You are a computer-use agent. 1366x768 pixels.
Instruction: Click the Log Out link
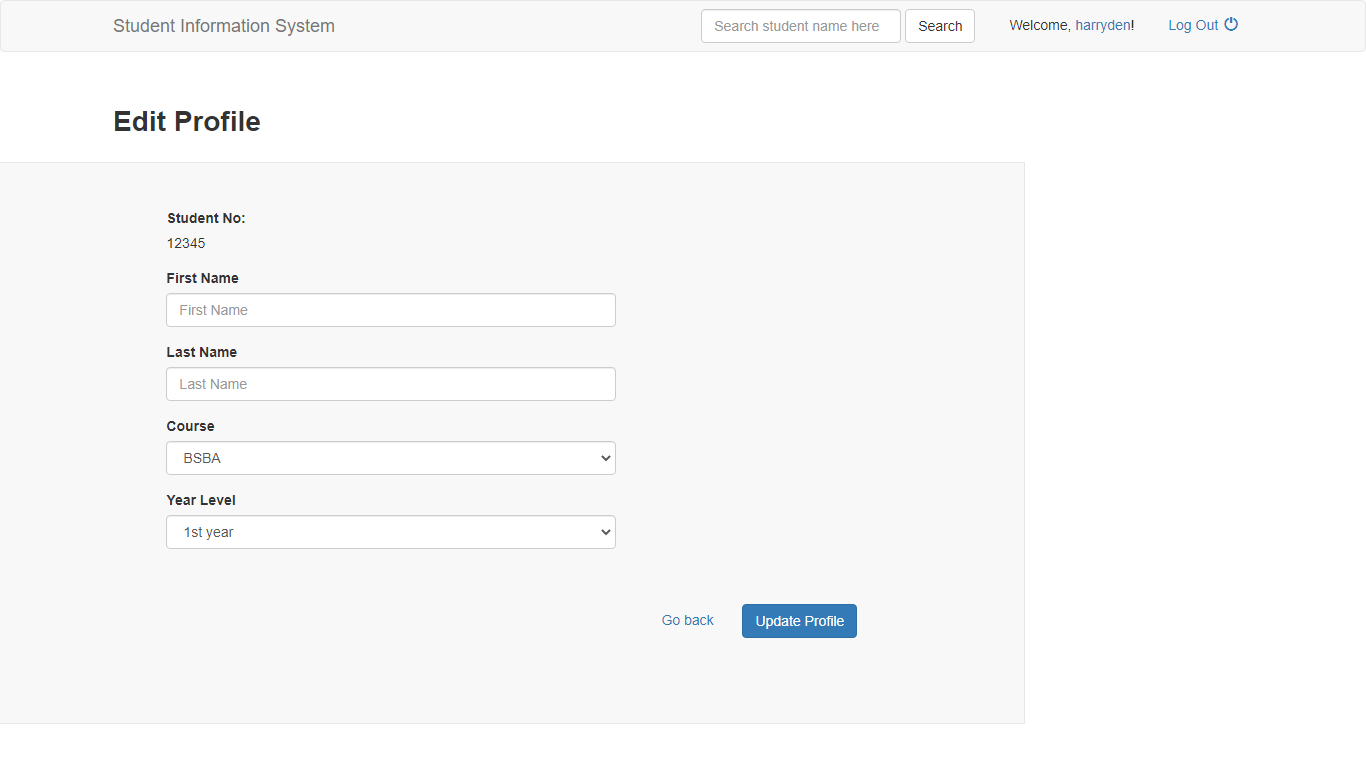1193,25
